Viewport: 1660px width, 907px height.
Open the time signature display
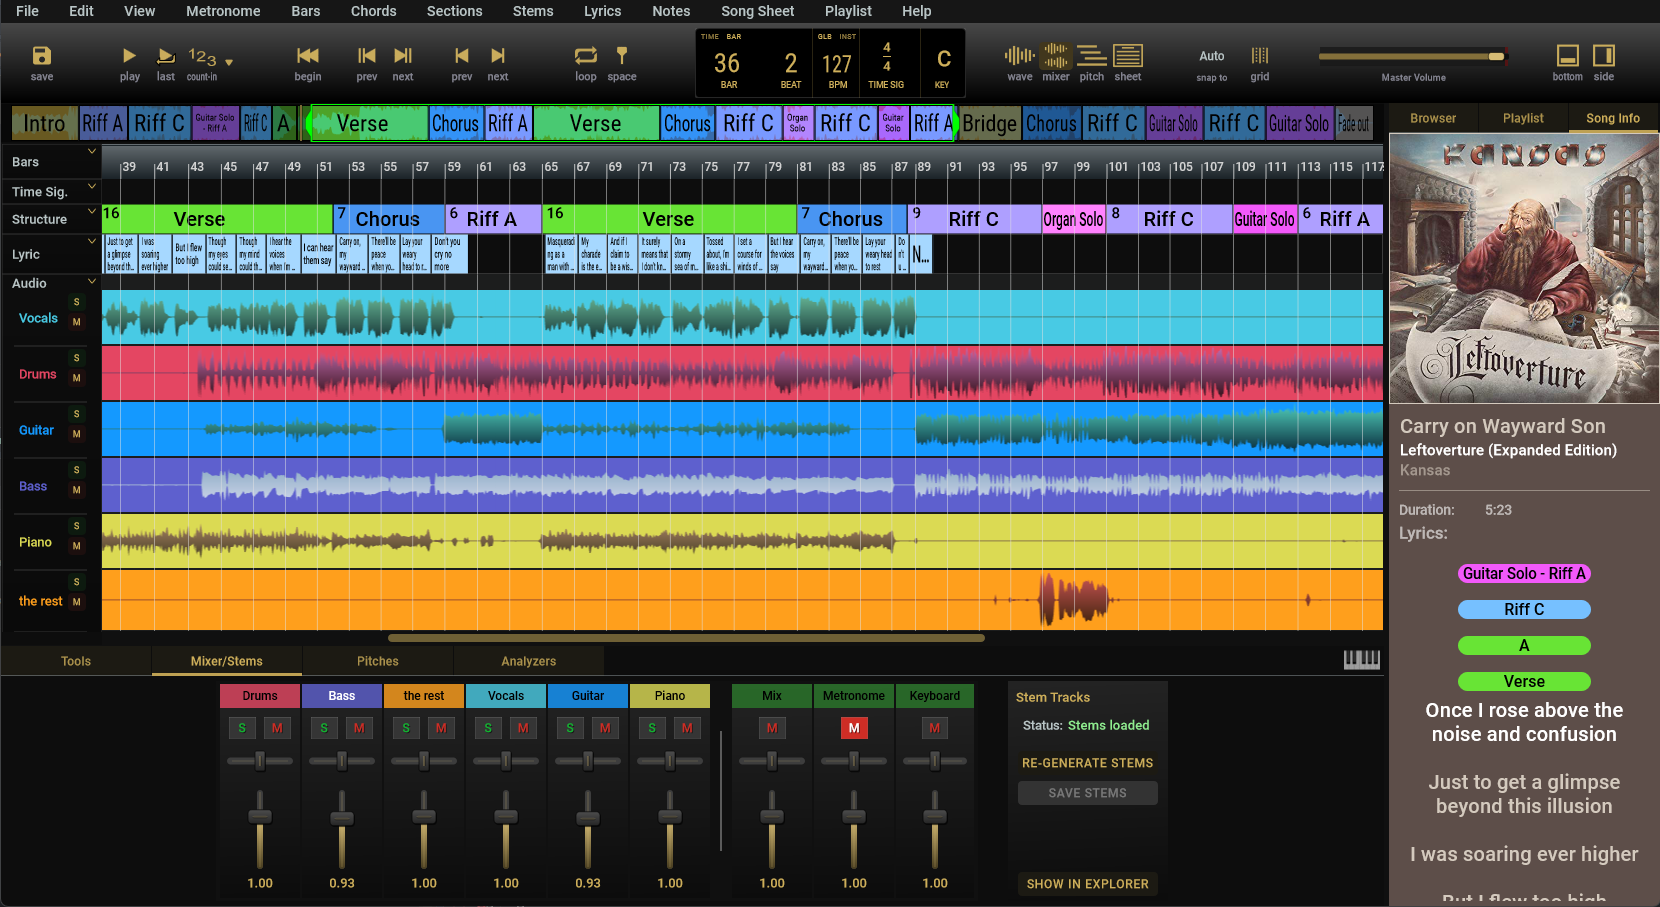point(886,66)
